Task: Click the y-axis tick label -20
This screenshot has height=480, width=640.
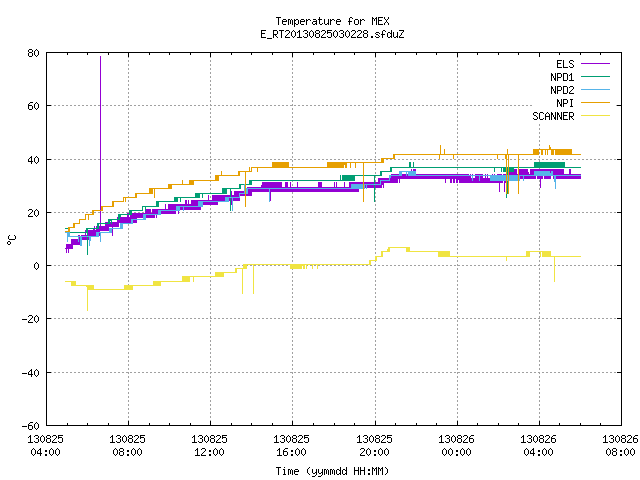Action: (31, 319)
